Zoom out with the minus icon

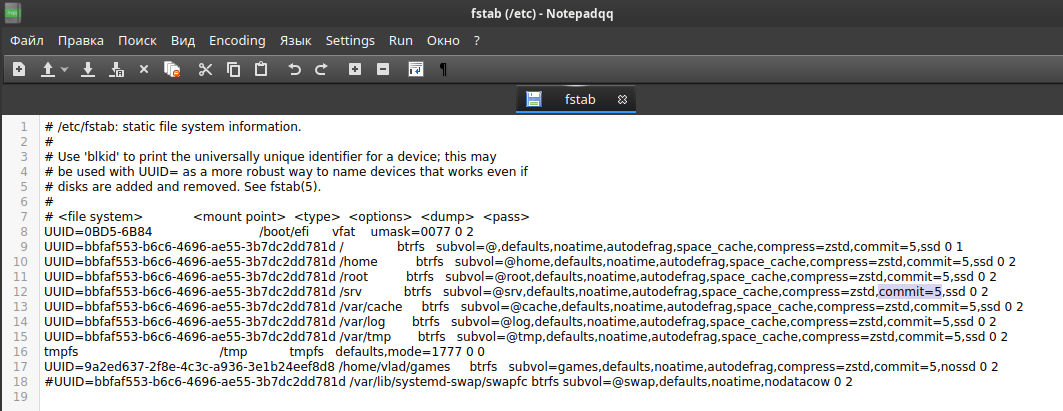[x=383, y=69]
